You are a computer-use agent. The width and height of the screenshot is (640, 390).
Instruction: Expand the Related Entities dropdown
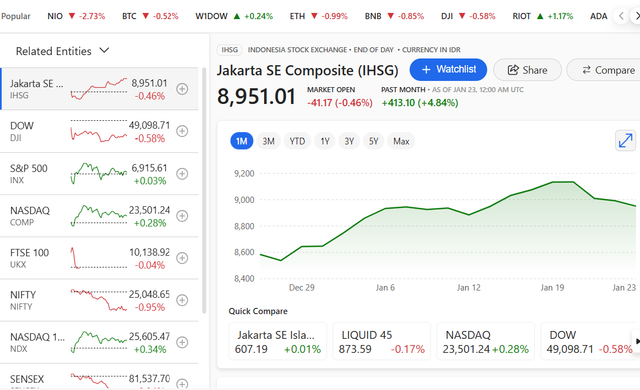tap(62, 51)
